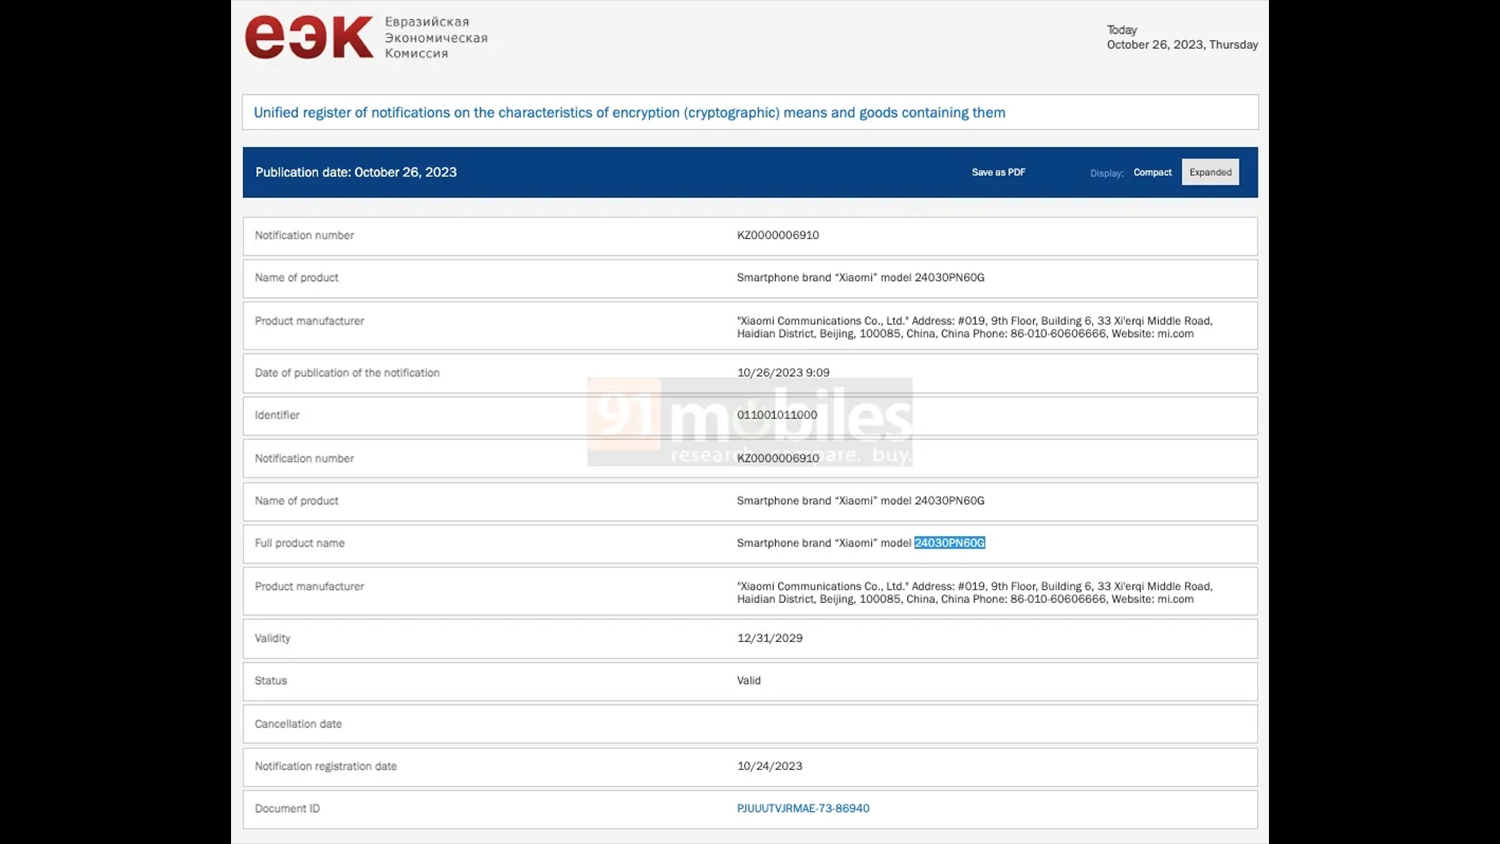
Task: Open Document ID link PJUUUTVJRMAE-73-86940
Action: [803, 808]
